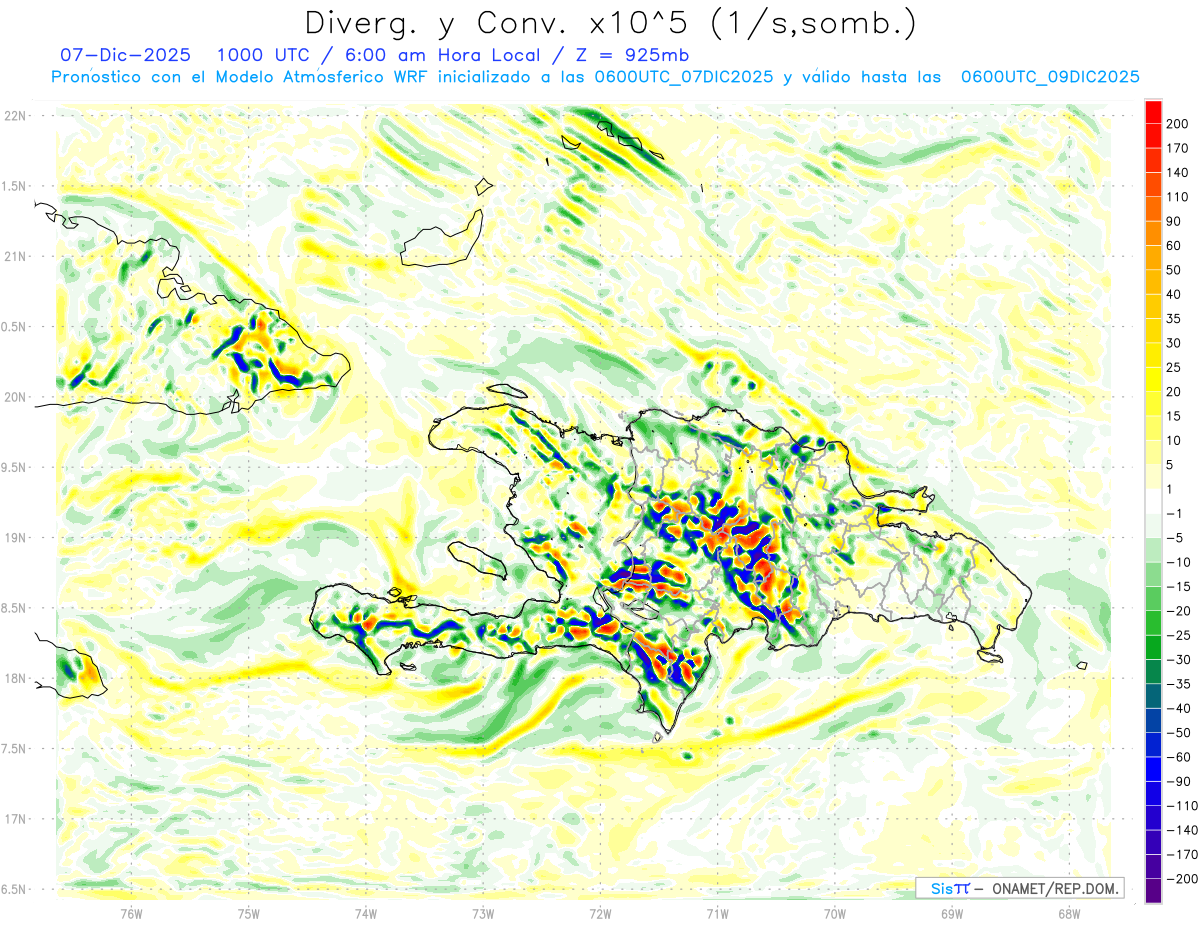Click the red swatch atop the colorbar
Screen dimensions: 1200x927
1153,111
